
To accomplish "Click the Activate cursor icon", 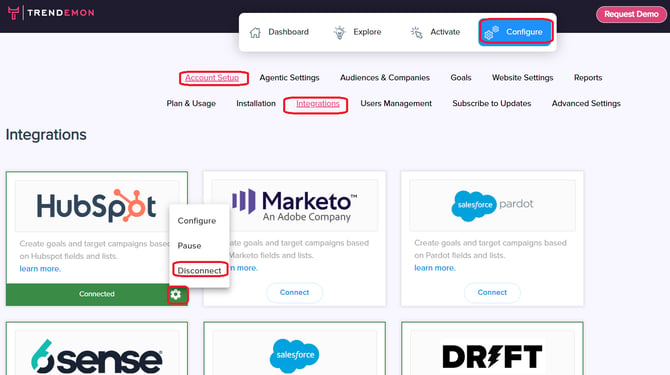I will click(417, 32).
